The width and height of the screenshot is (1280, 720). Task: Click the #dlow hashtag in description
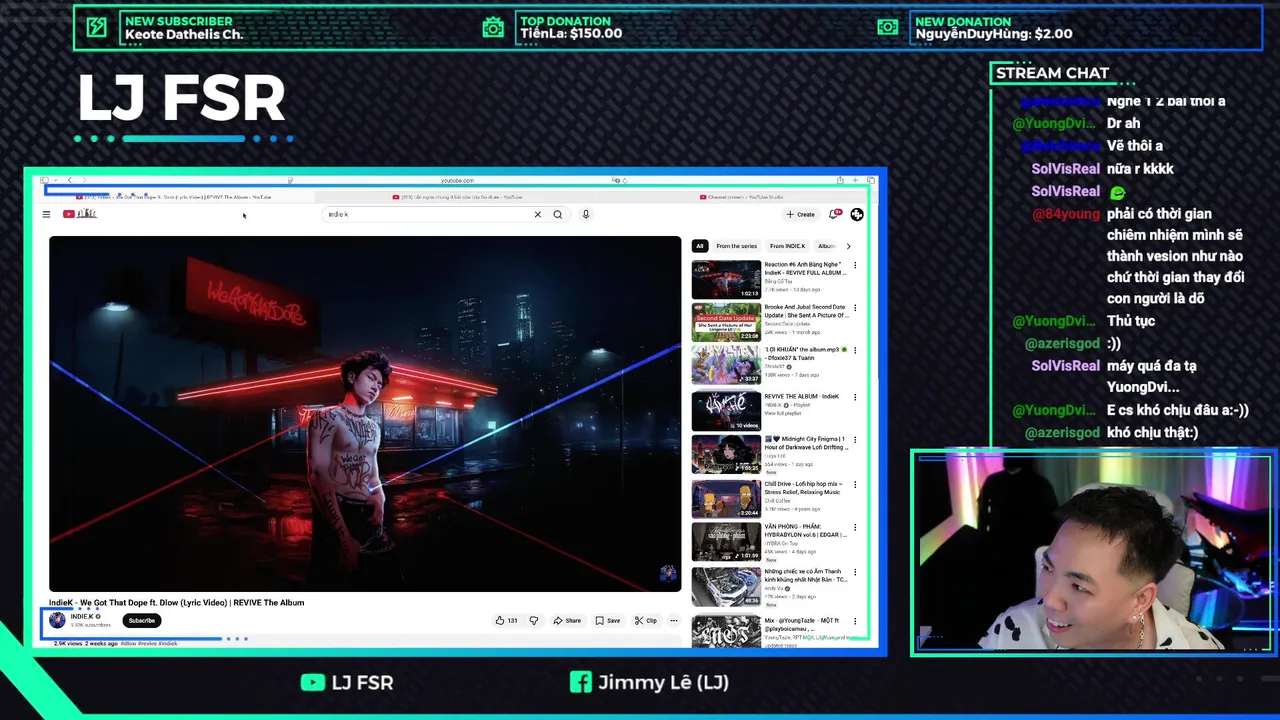[128, 643]
